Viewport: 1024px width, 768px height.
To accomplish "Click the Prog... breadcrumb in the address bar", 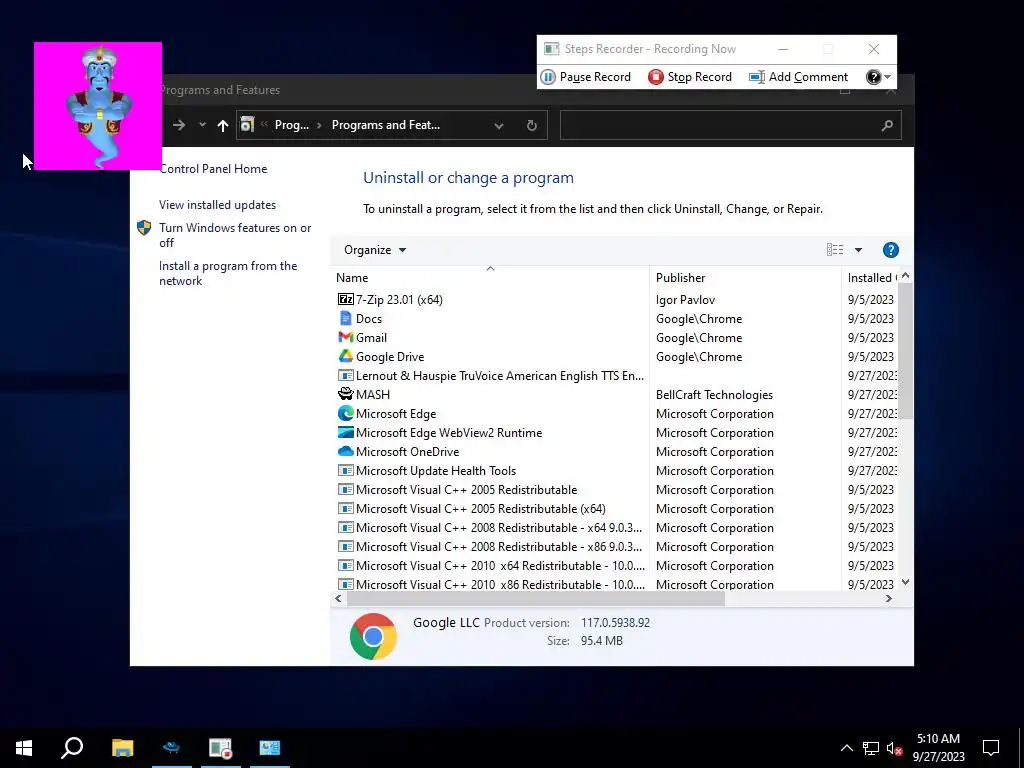I will [x=292, y=125].
